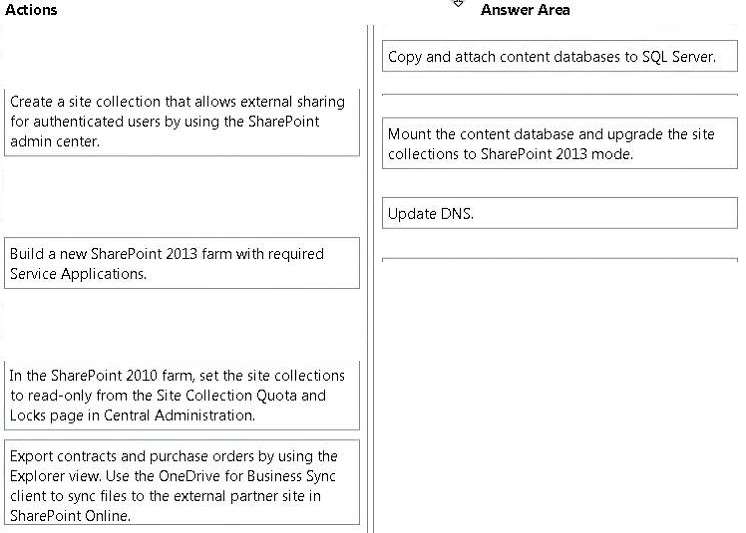Select 'Export contracts and purchase orders' action
This screenshot has width=746, height=533.
tap(182, 483)
